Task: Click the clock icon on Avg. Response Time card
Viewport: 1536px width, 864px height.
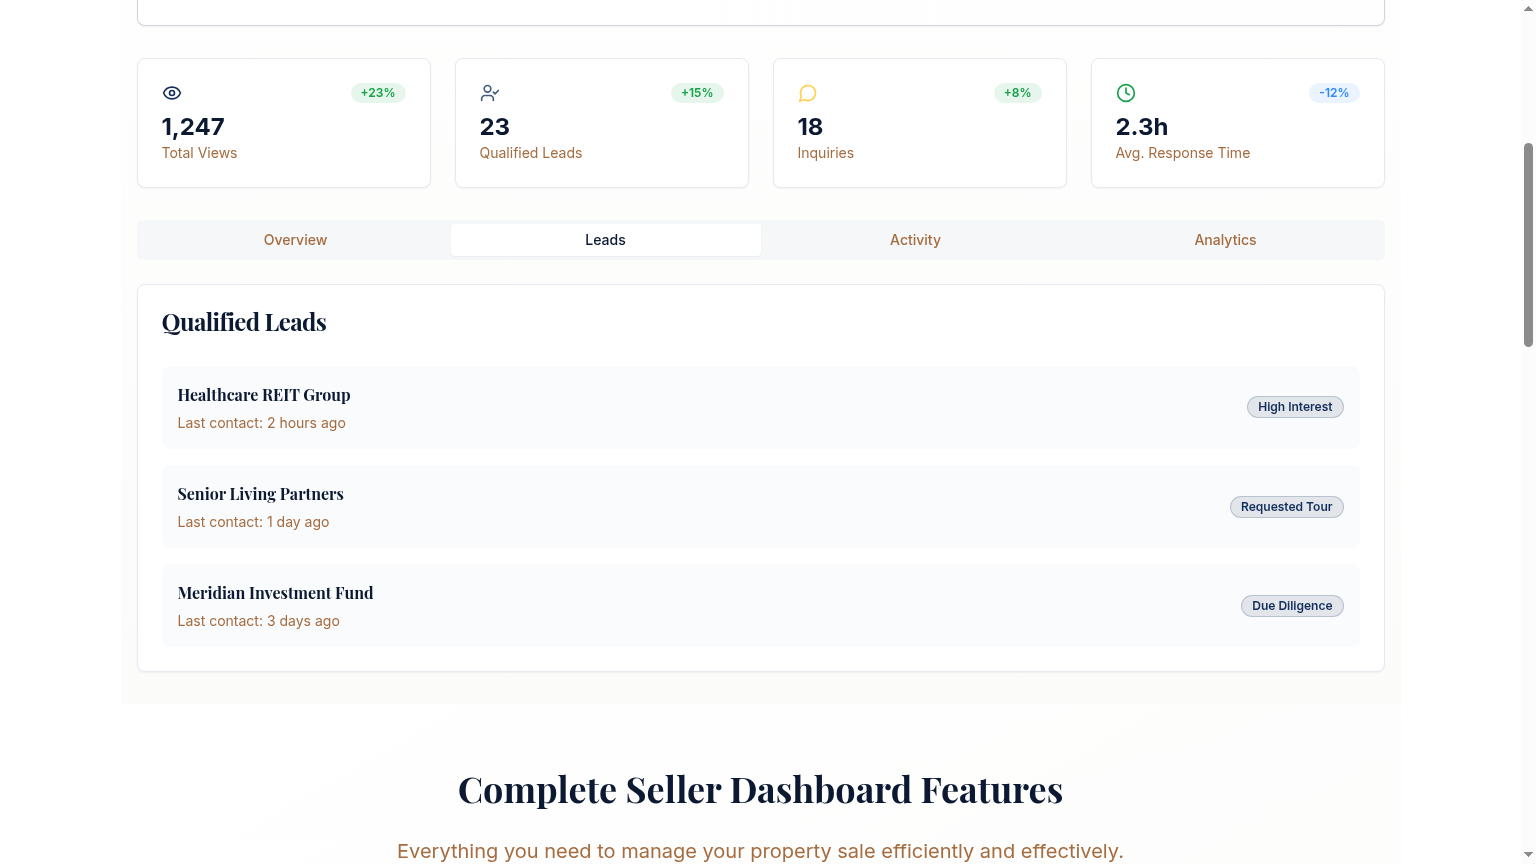Action: point(1126,93)
